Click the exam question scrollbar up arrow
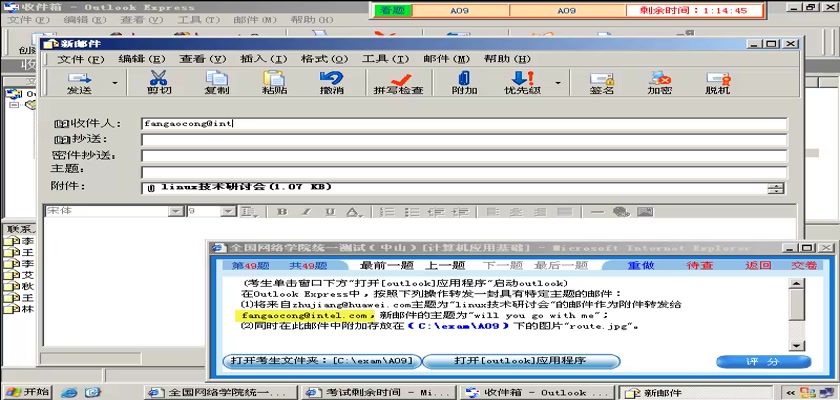The width and height of the screenshot is (840, 400). pyautogui.click(x=797, y=284)
